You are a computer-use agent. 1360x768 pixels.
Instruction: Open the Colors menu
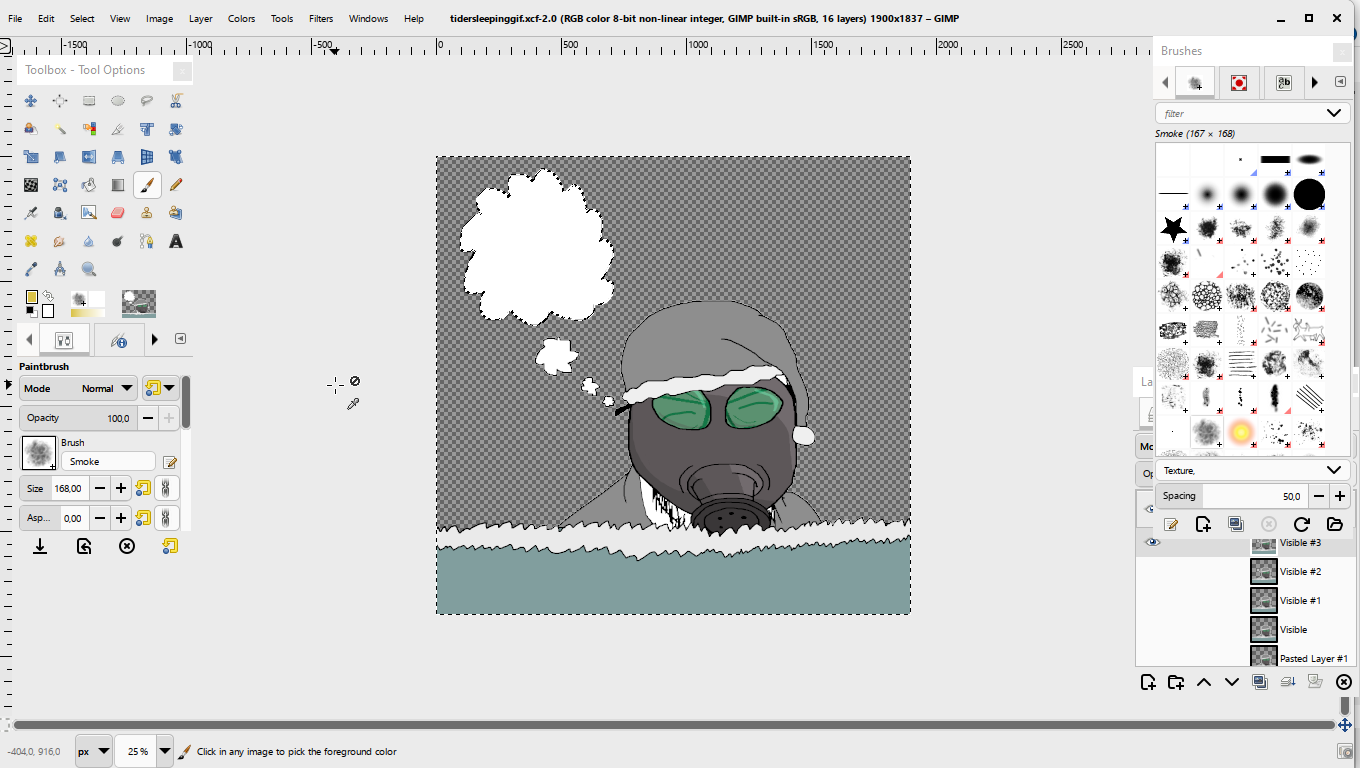[x=241, y=18]
